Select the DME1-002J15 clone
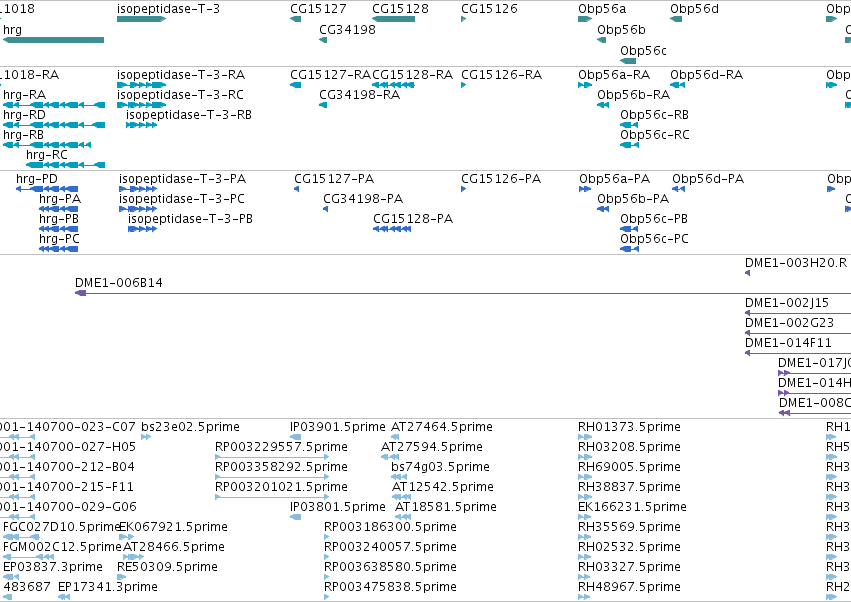This screenshot has width=851, height=602. click(798, 313)
